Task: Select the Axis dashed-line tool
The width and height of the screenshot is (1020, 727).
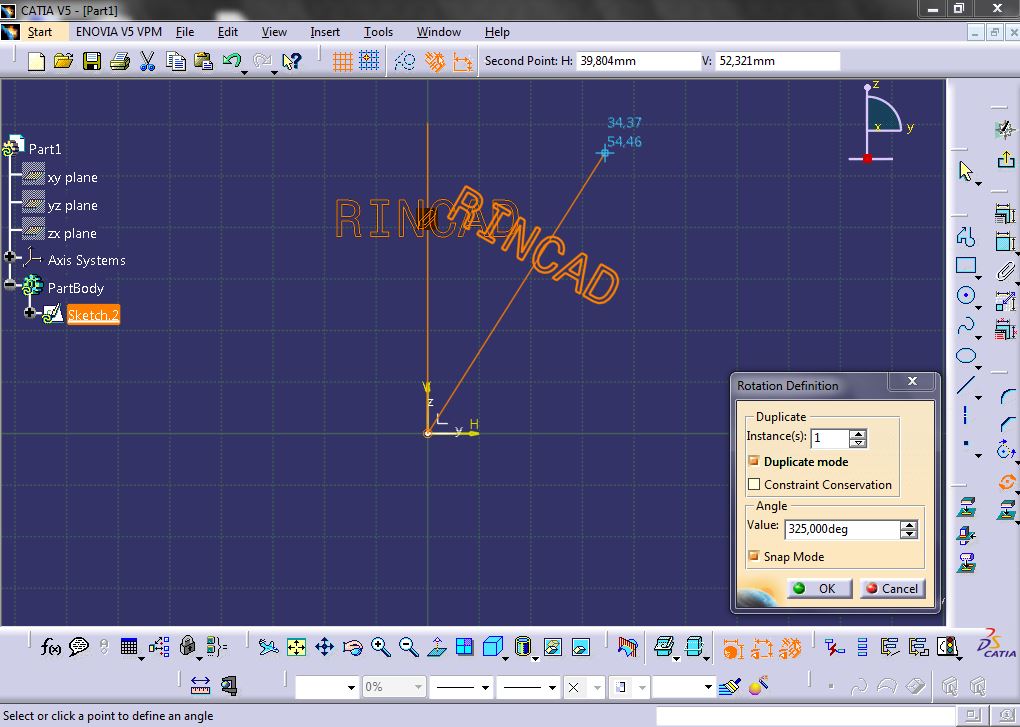Action: coord(965,414)
